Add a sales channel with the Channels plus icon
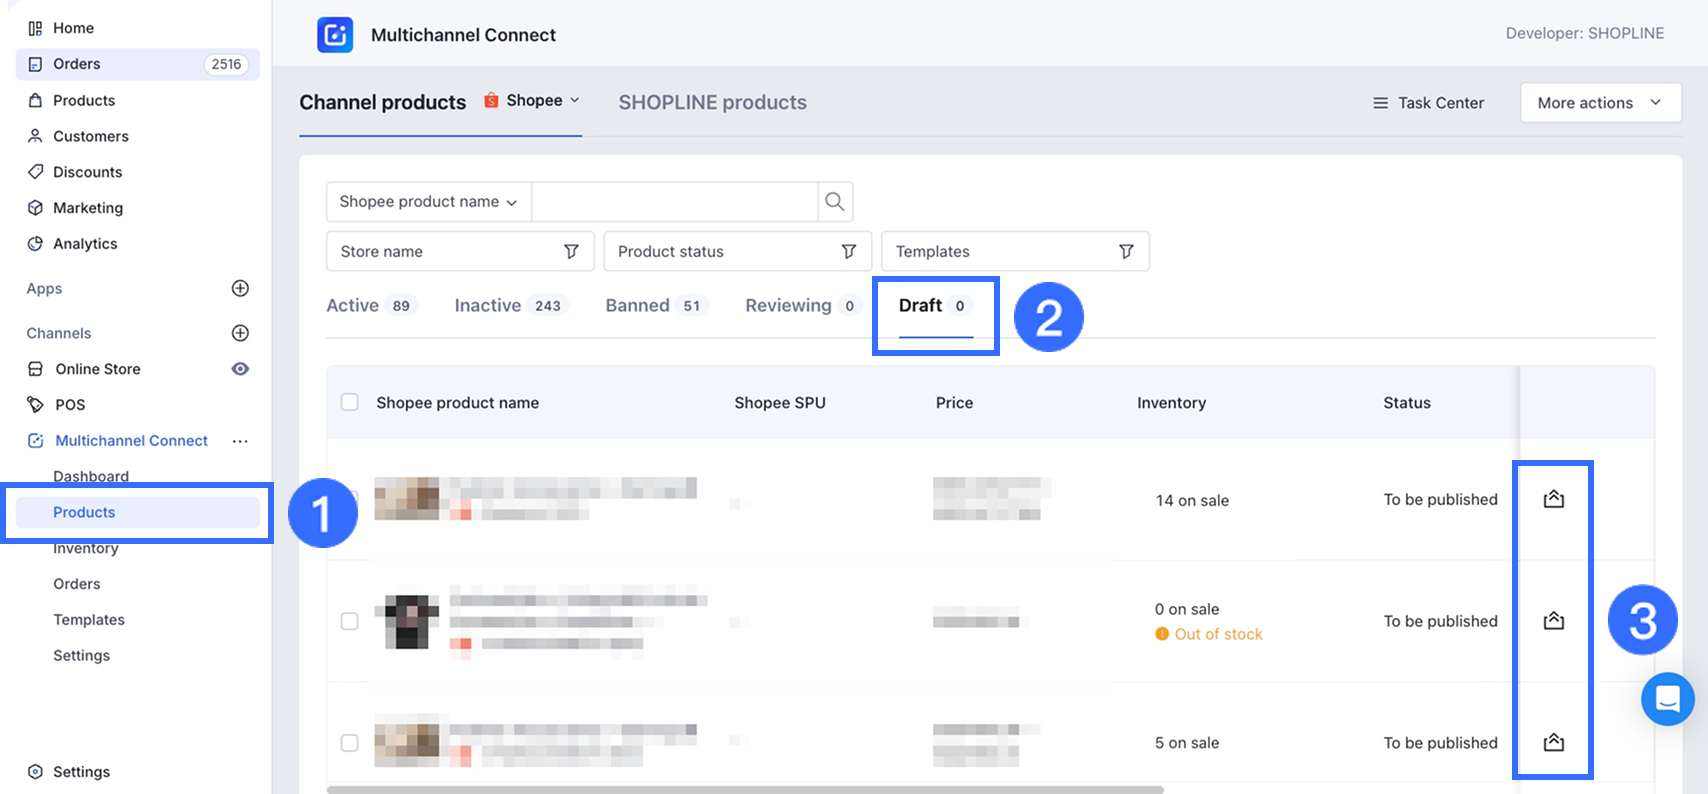1708x794 pixels. [240, 333]
